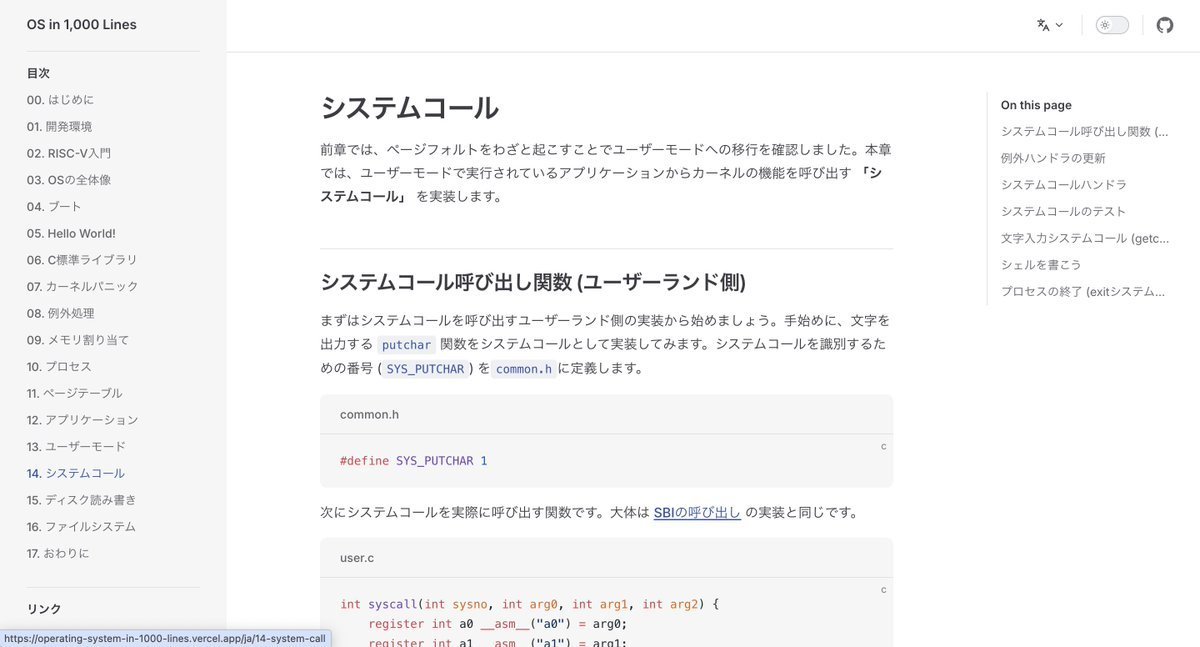Open chapter 17. おわりに
This screenshot has height=647, width=1200.
(x=58, y=553)
